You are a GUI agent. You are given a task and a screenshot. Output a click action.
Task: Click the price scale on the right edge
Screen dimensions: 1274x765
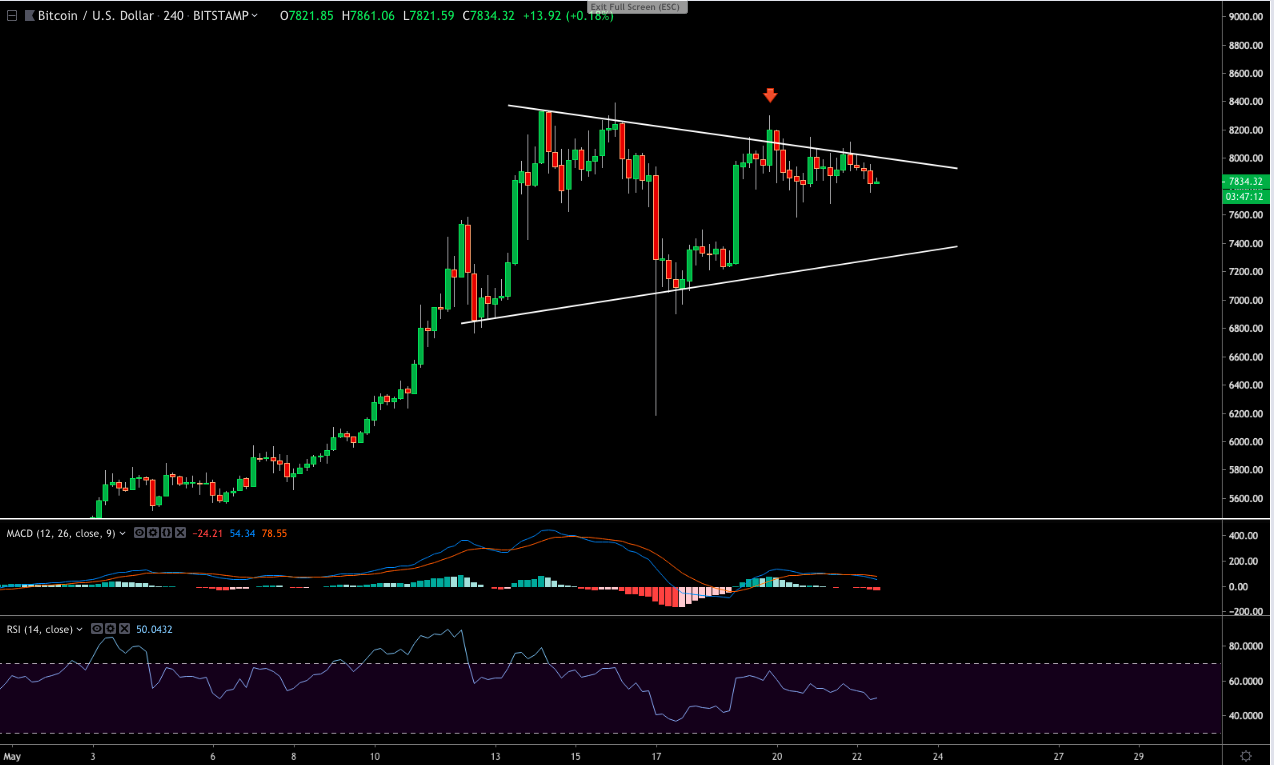pos(1245,300)
